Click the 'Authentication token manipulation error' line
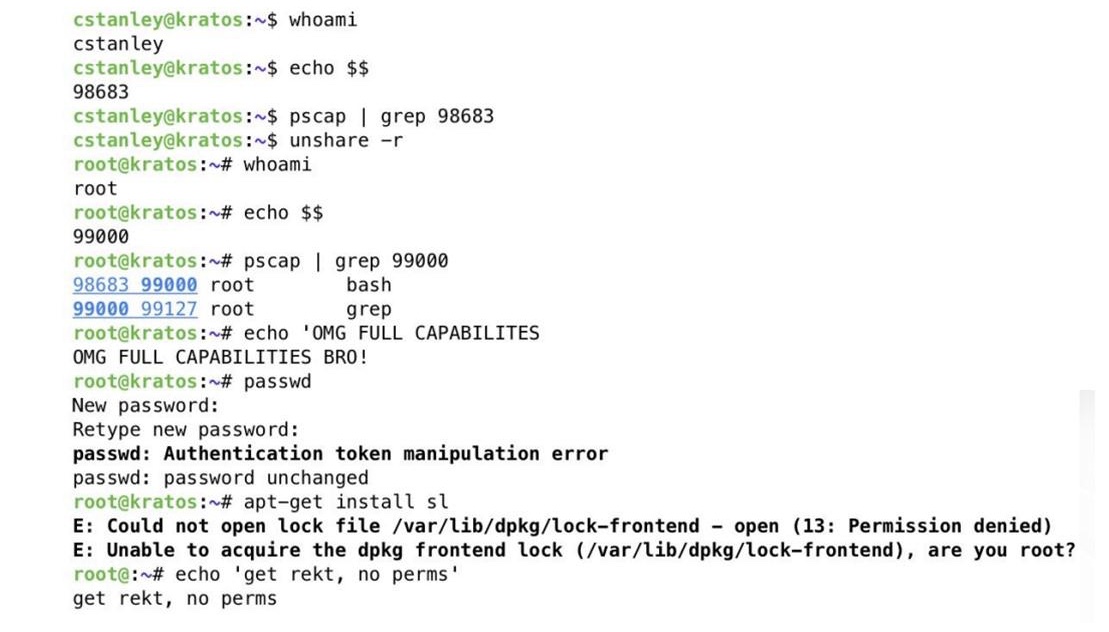This screenshot has height=632, width=1109. click(340, 454)
